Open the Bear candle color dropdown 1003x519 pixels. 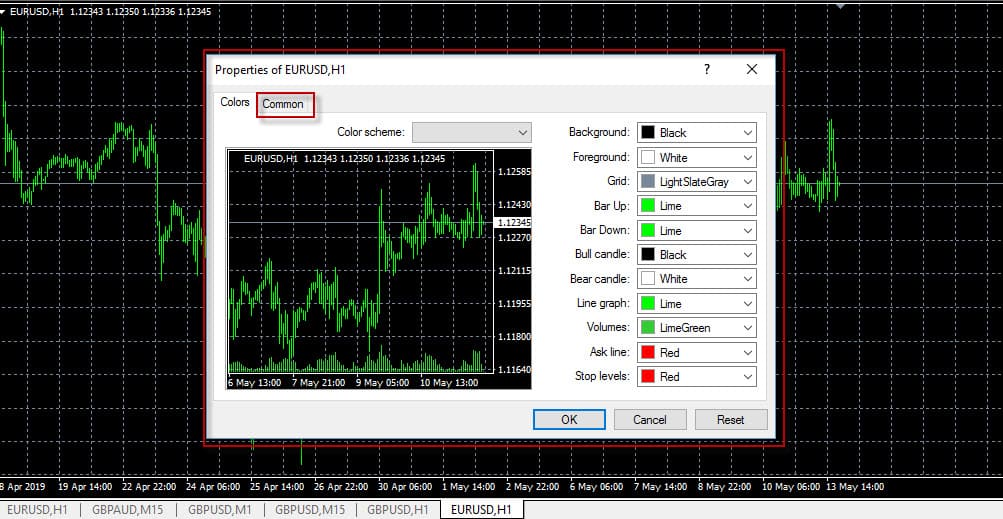[696, 279]
